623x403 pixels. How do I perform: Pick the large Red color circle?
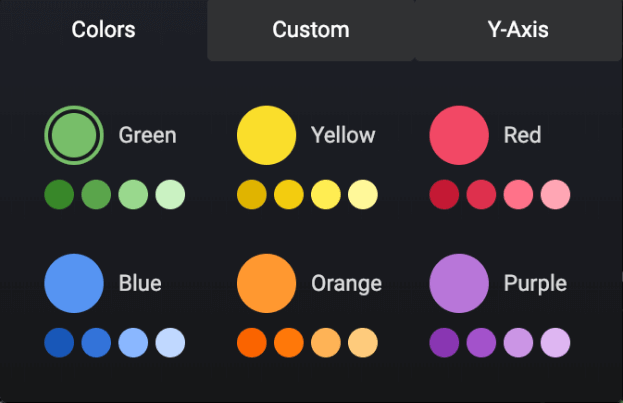[459, 135]
